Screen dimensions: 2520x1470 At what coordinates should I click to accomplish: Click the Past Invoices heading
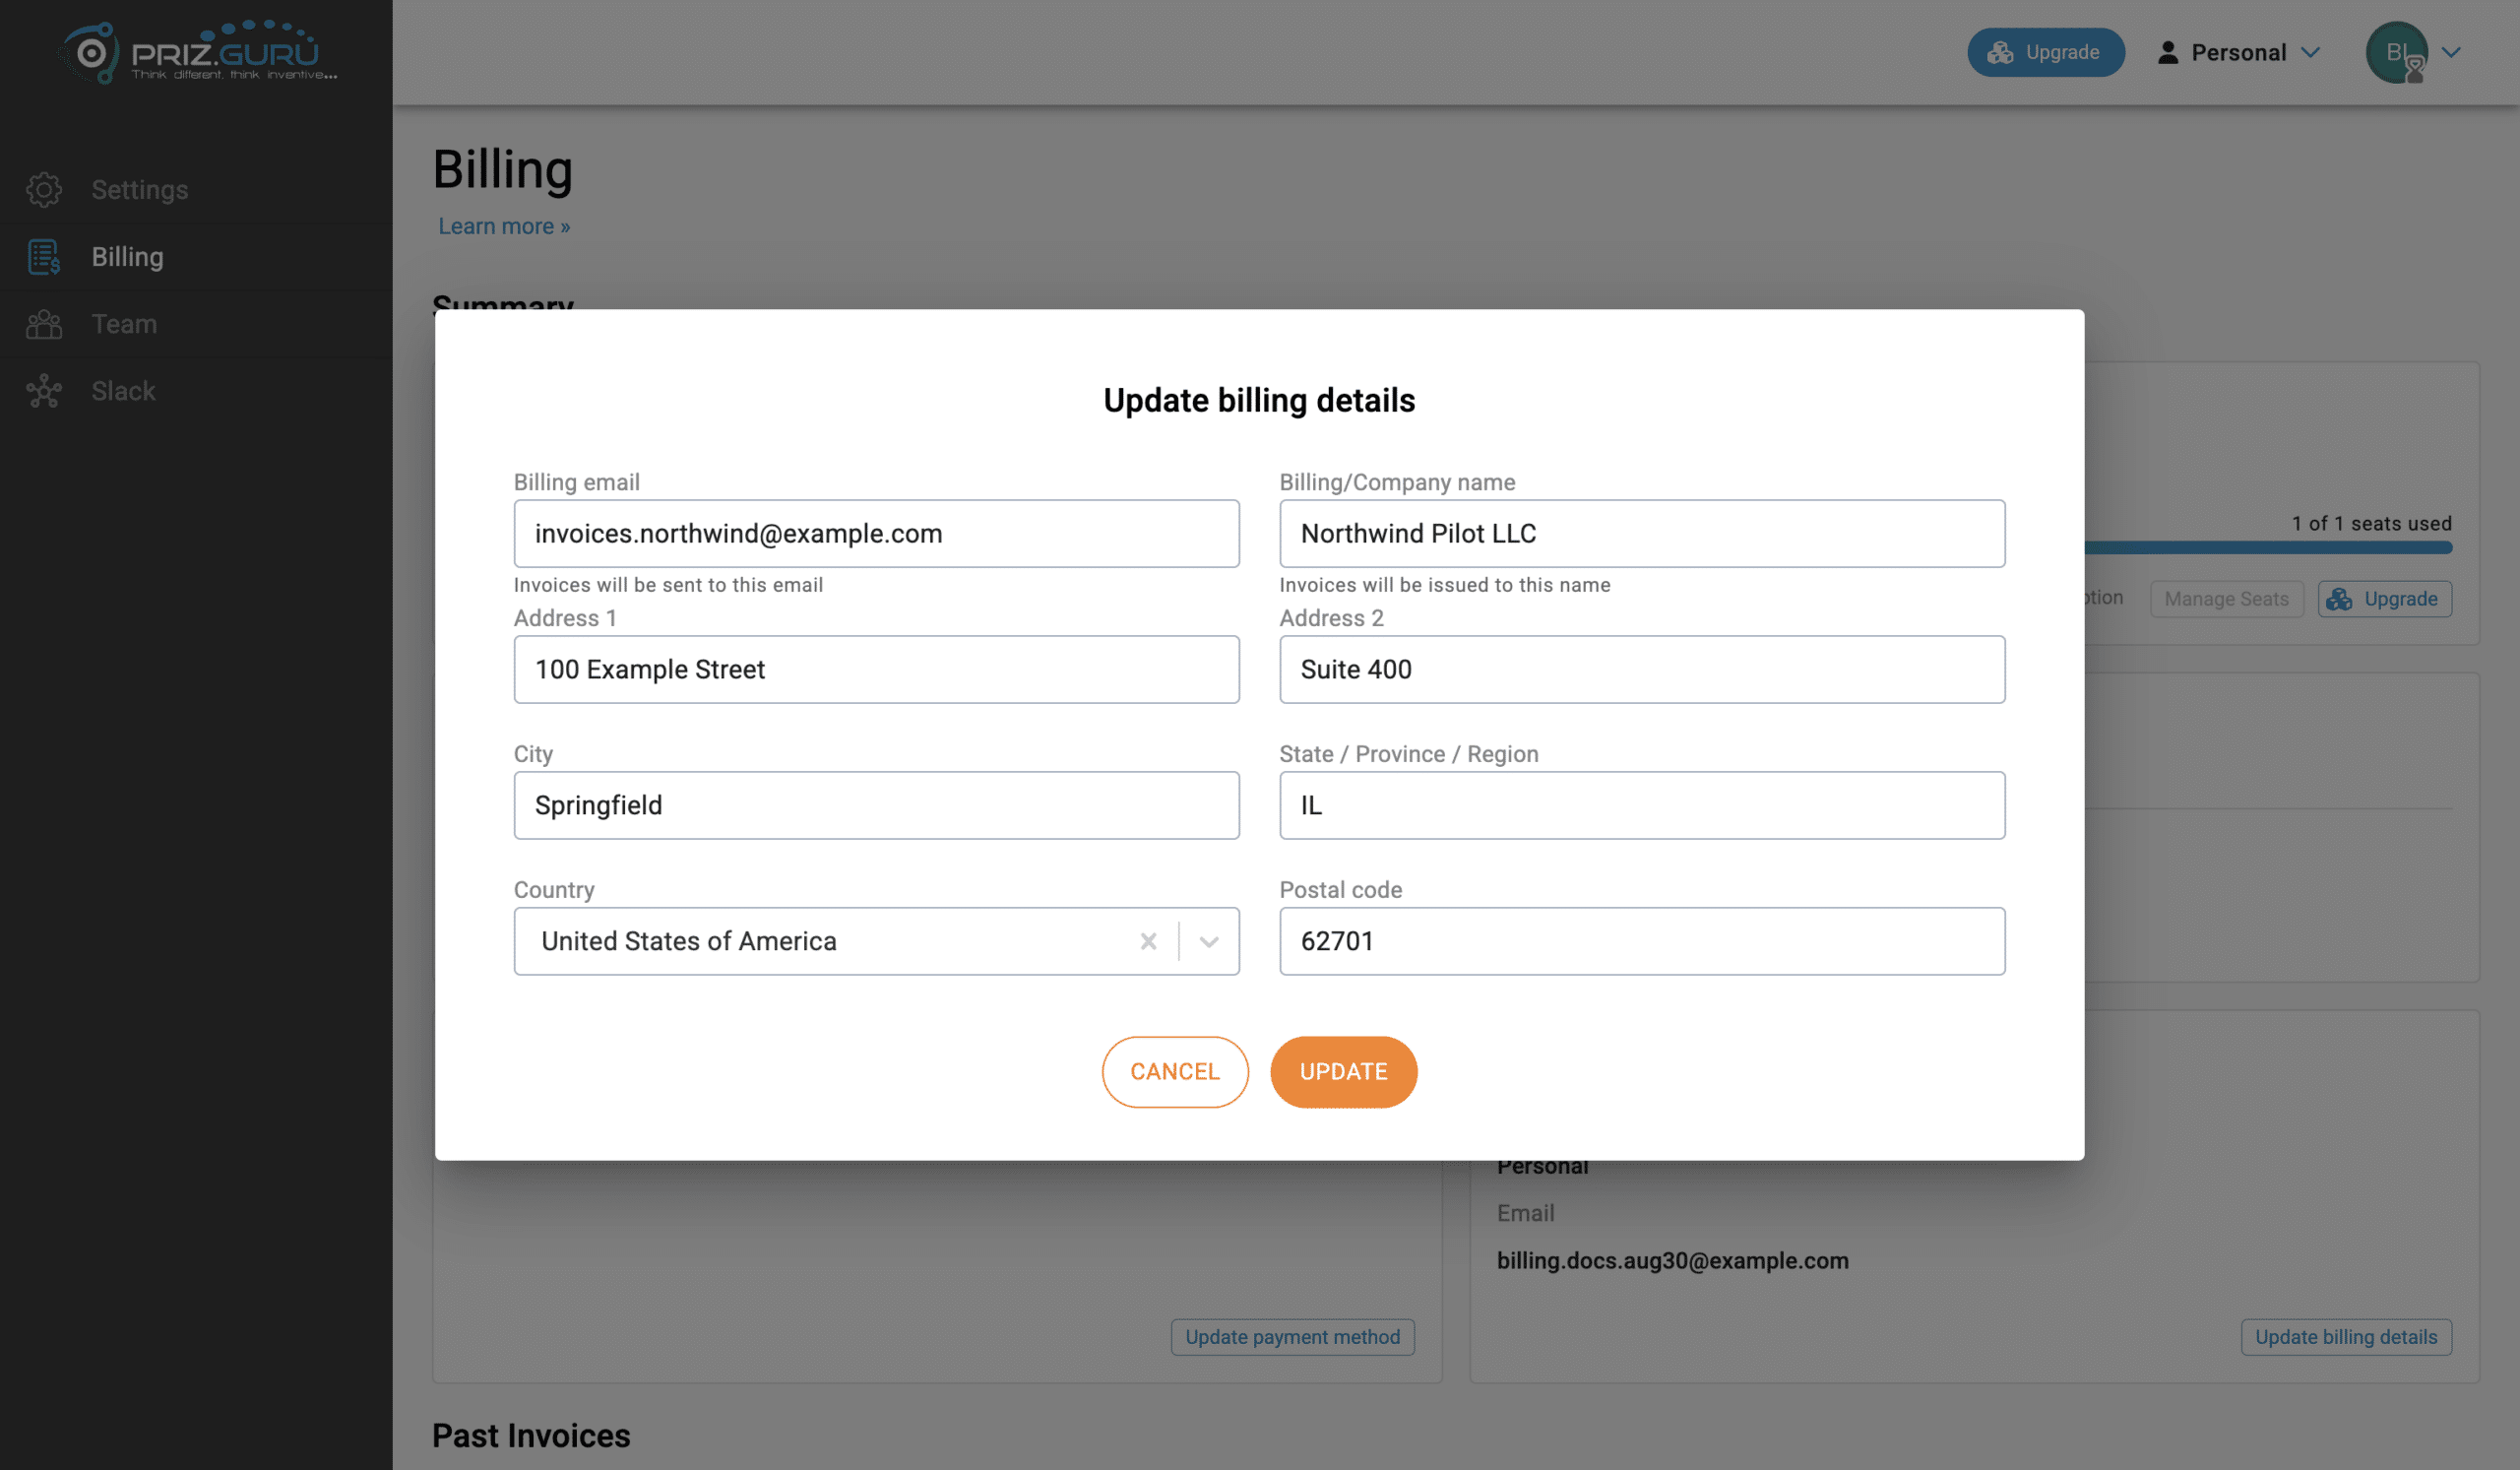[531, 1436]
